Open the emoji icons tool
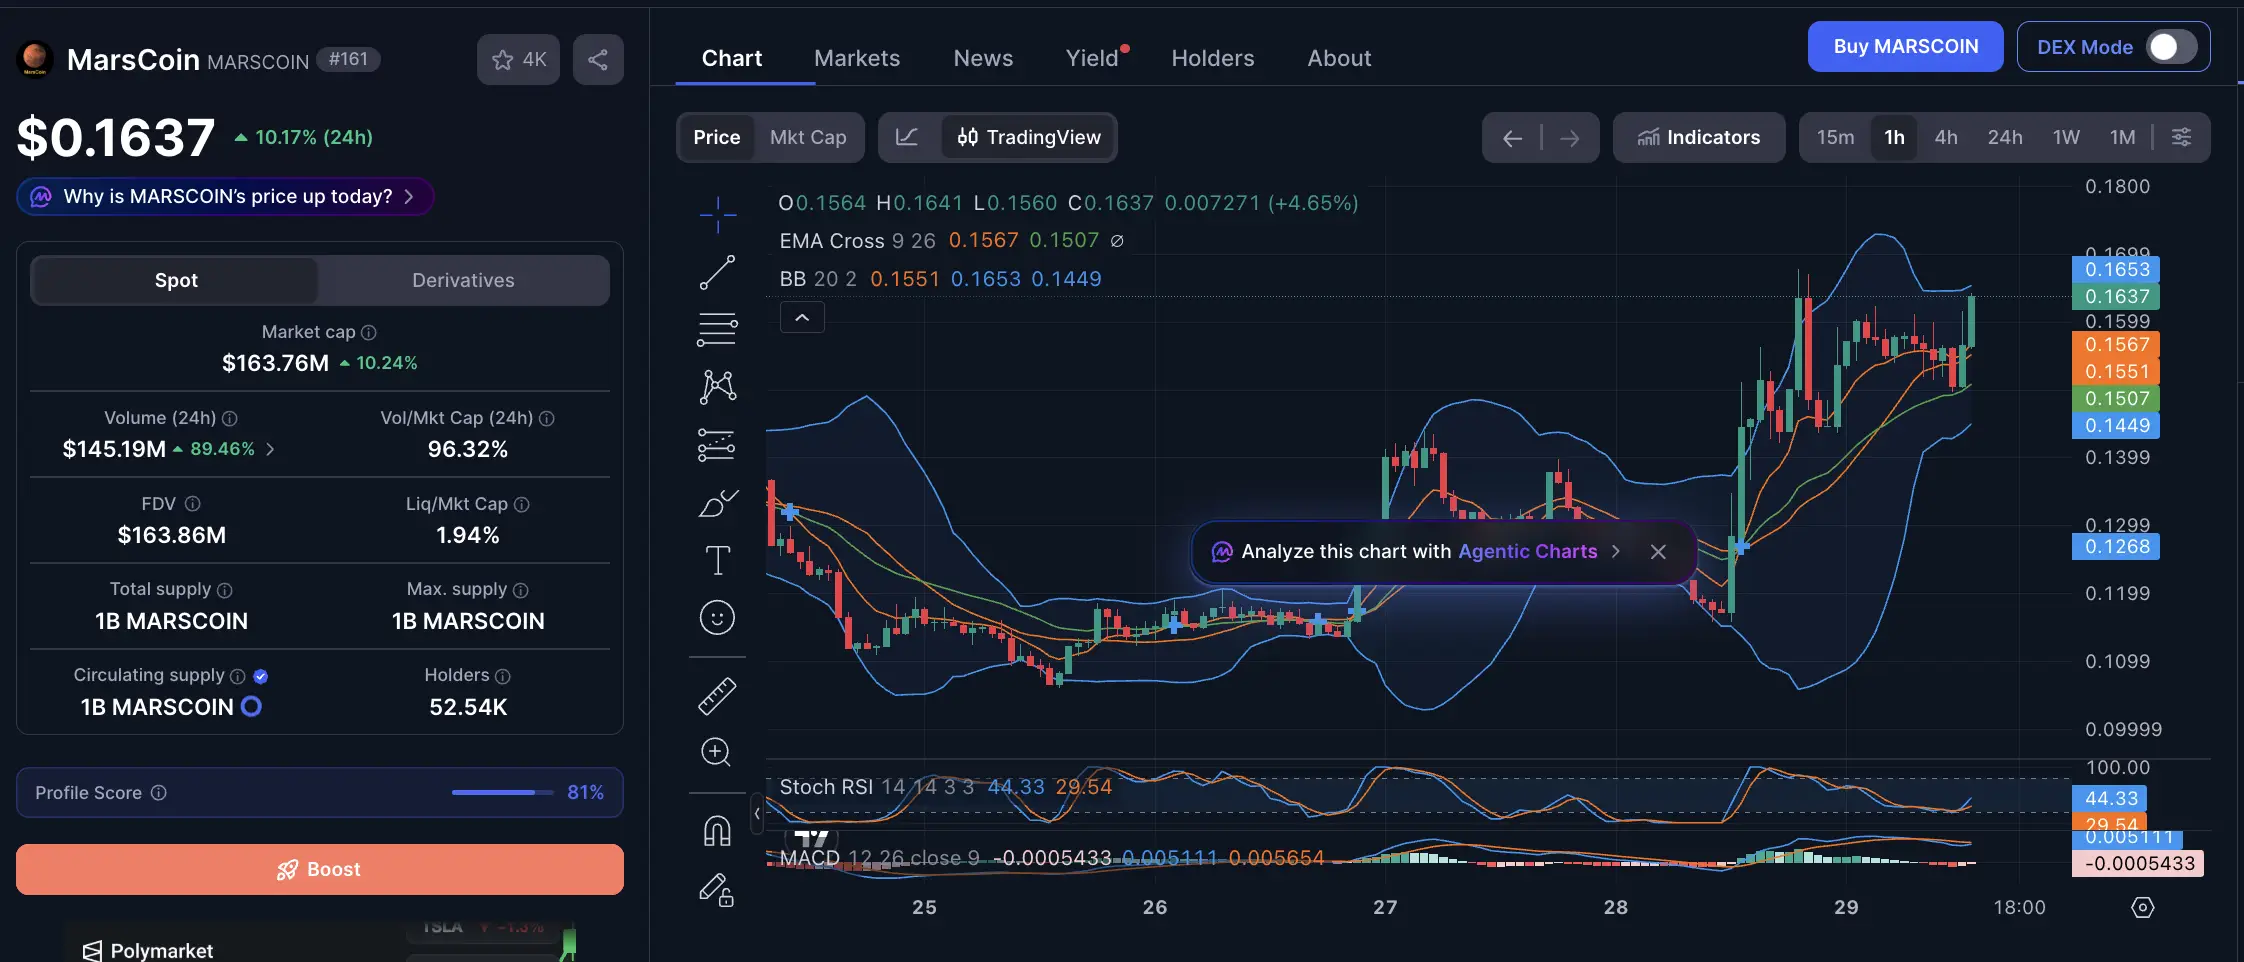2244x962 pixels. (x=717, y=618)
